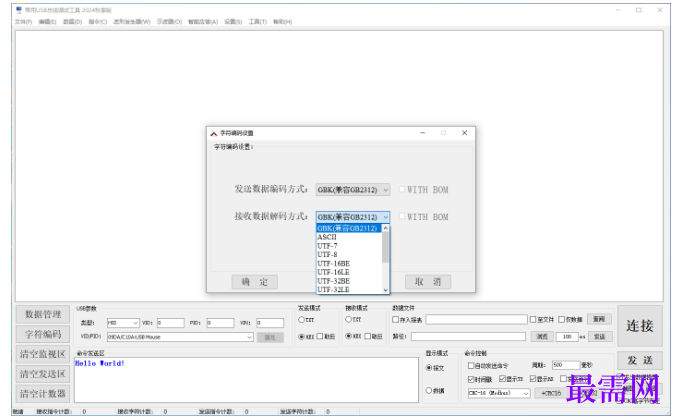Open the 波形发生器(W) menu
The height and width of the screenshot is (420, 678).
(132, 22)
